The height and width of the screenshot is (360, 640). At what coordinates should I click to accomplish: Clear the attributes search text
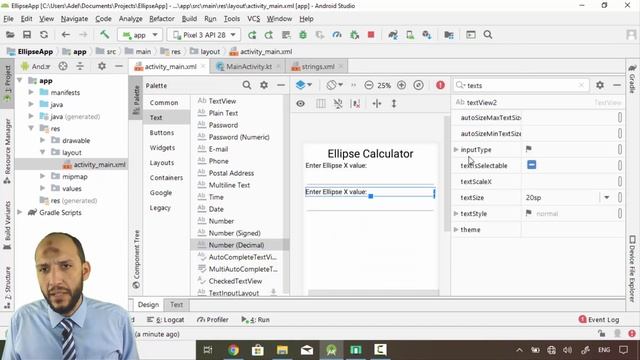(581, 85)
